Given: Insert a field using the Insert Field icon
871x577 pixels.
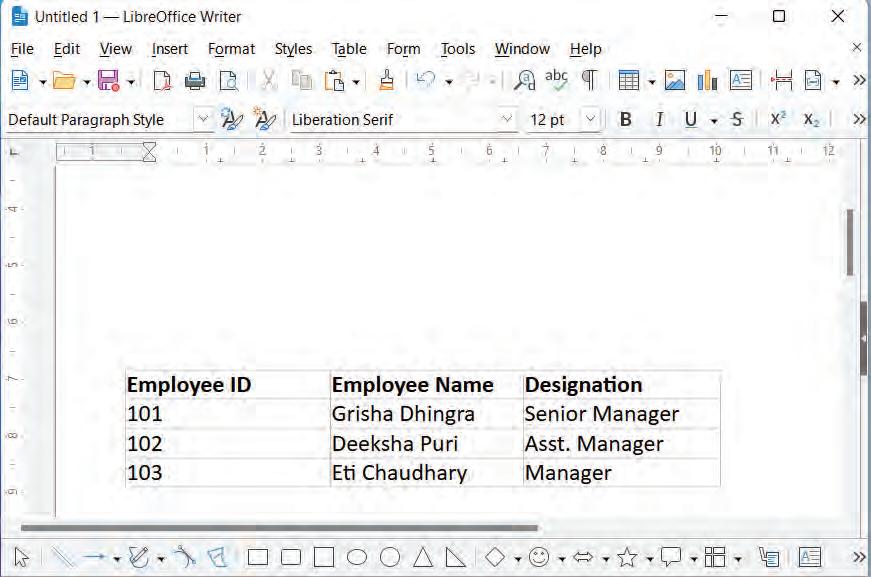Looking at the screenshot, I should pyautogui.click(x=813, y=81).
